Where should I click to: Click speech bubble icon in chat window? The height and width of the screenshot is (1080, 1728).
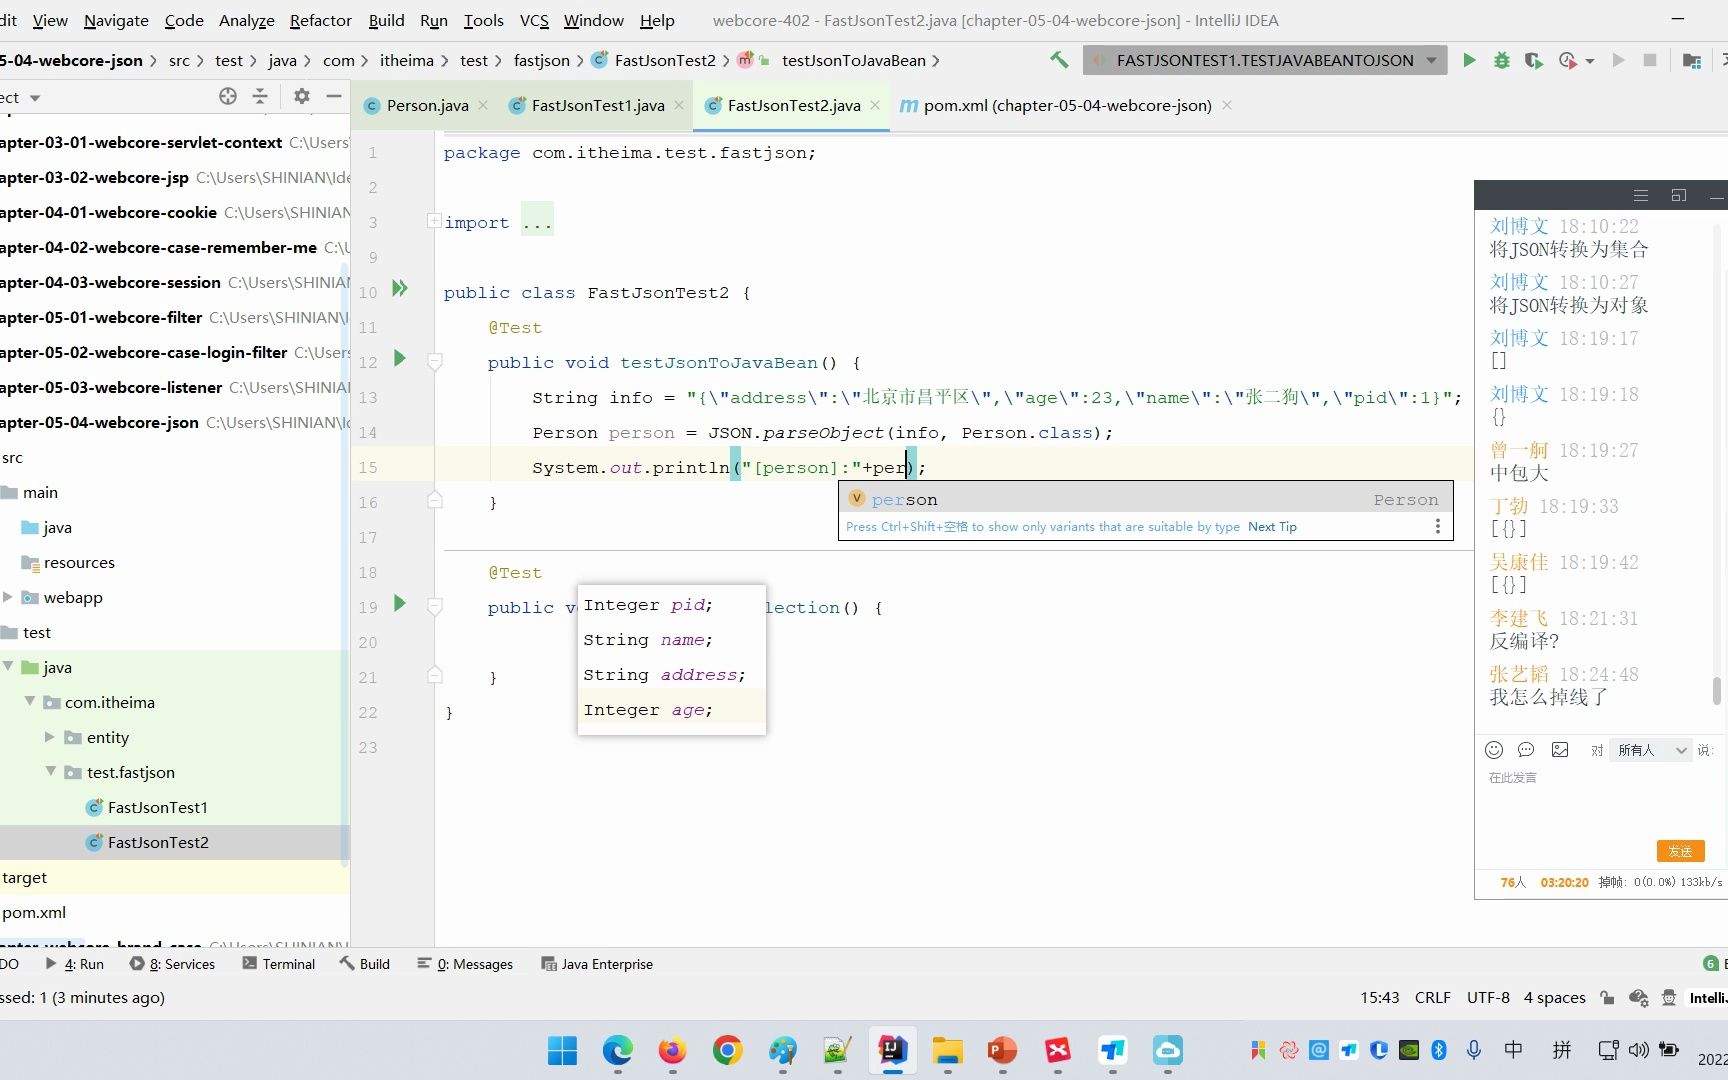point(1526,750)
